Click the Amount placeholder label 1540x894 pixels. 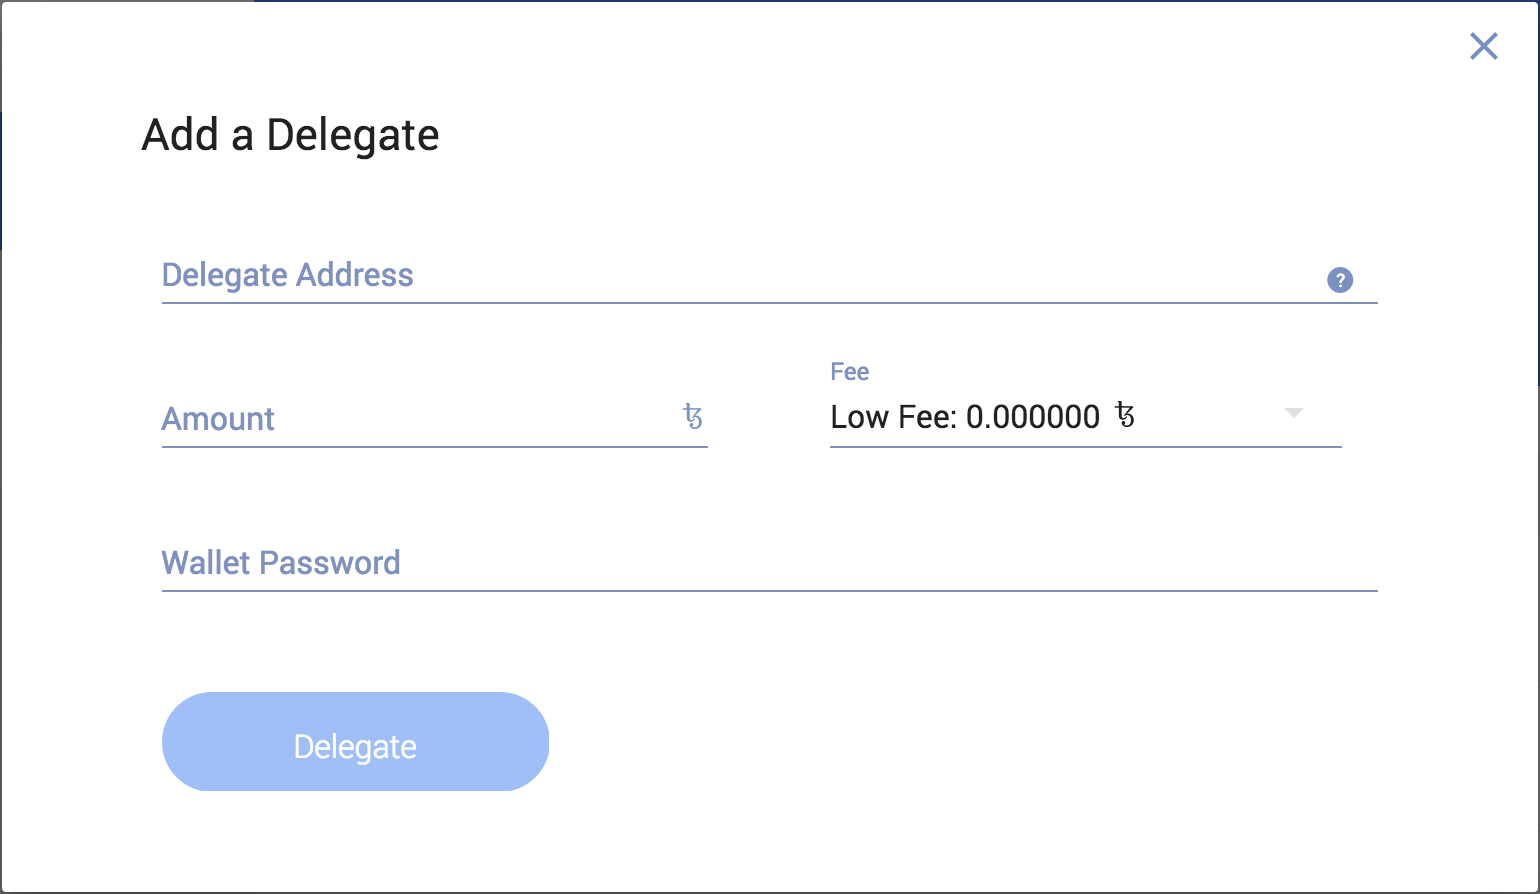click(218, 419)
